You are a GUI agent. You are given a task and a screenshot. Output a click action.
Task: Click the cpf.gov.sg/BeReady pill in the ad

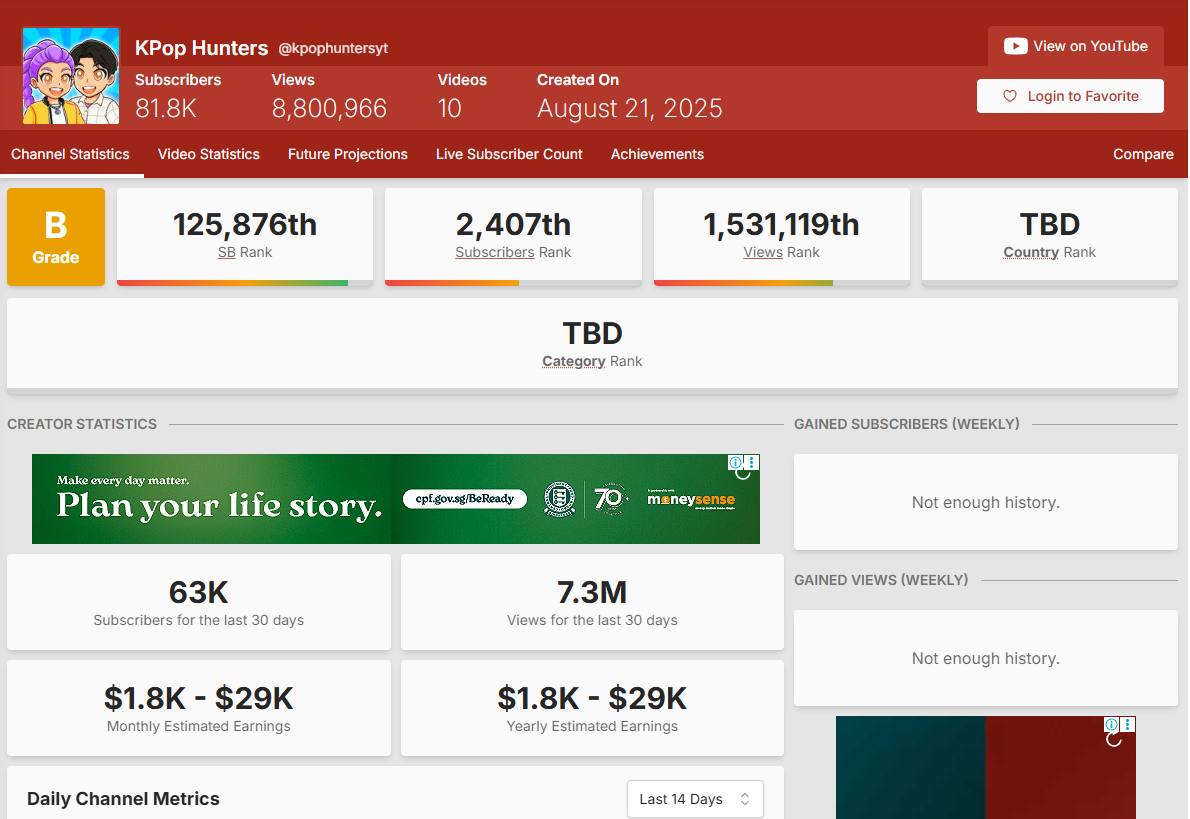pyautogui.click(x=464, y=499)
